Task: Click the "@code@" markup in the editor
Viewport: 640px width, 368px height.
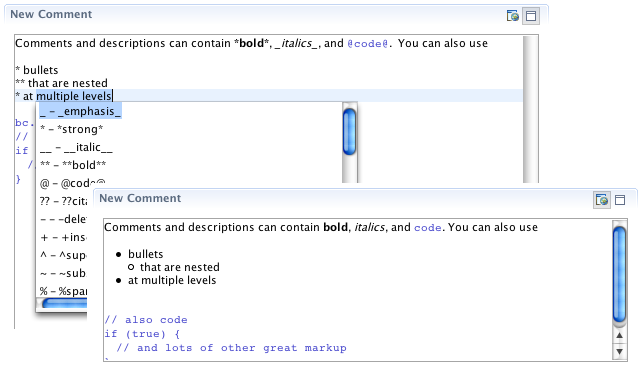Action: click(x=368, y=44)
